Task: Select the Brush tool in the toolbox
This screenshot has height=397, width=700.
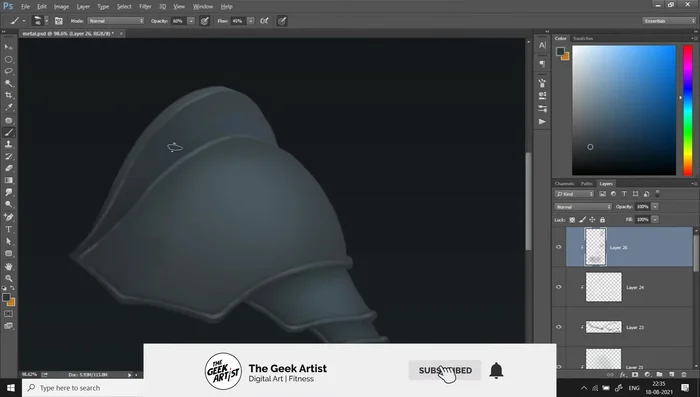Action: [x=8, y=132]
